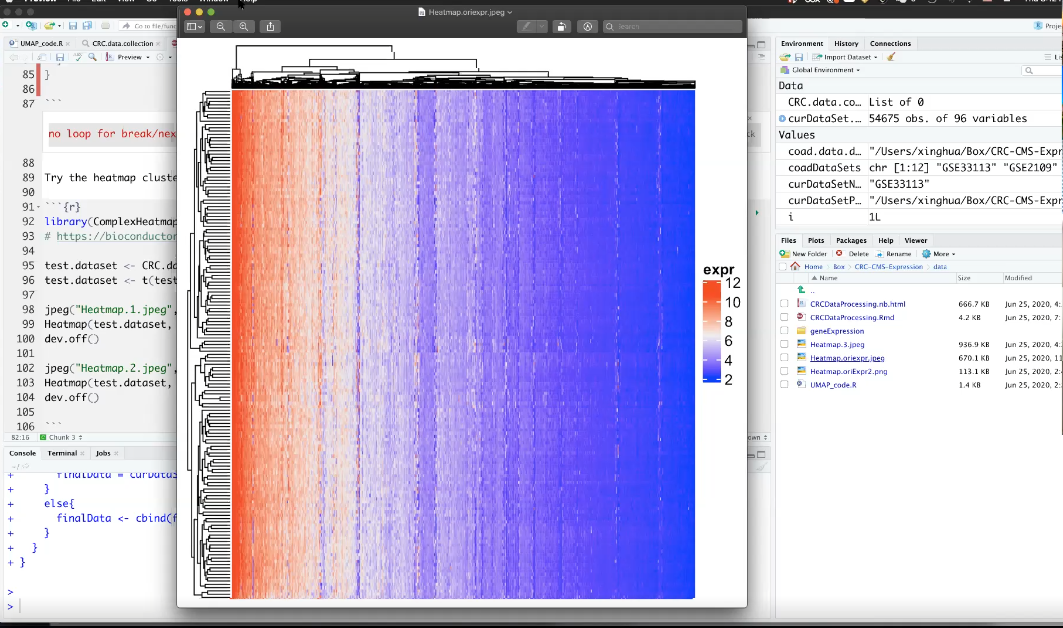Switch to the History tab
Screen dimensions: 1063x628
[846, 44]
